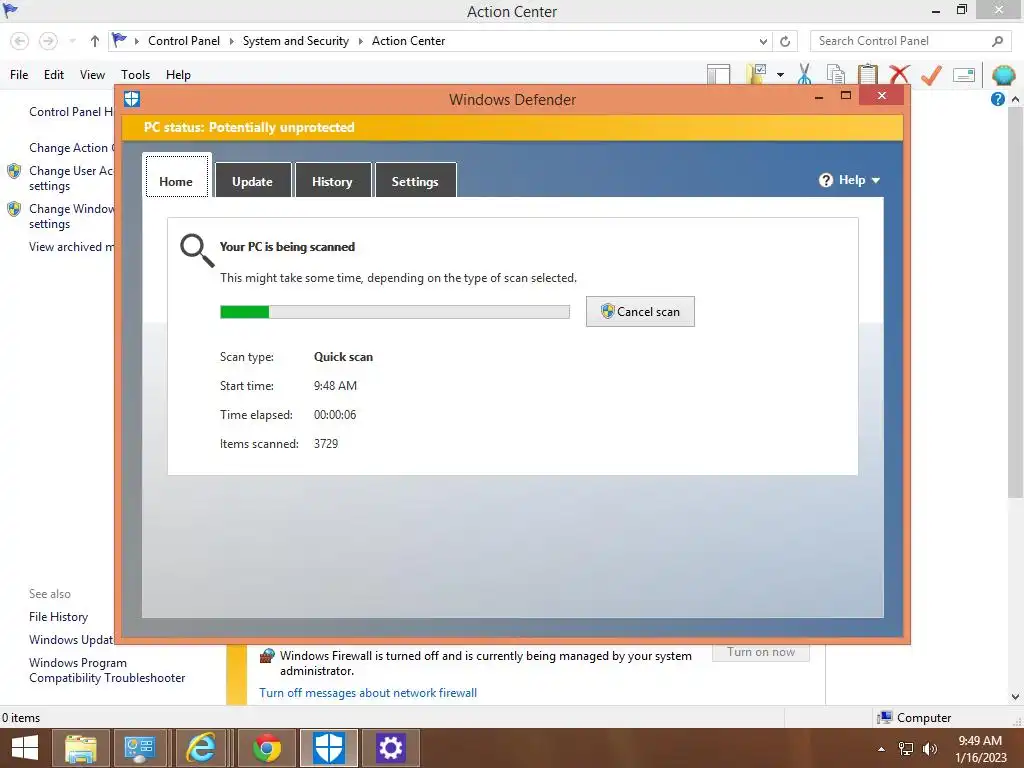The height and width of the screenshot is (768, 1024).
Task: Click Turn off messages about network firewall
Action: [368, 693]
